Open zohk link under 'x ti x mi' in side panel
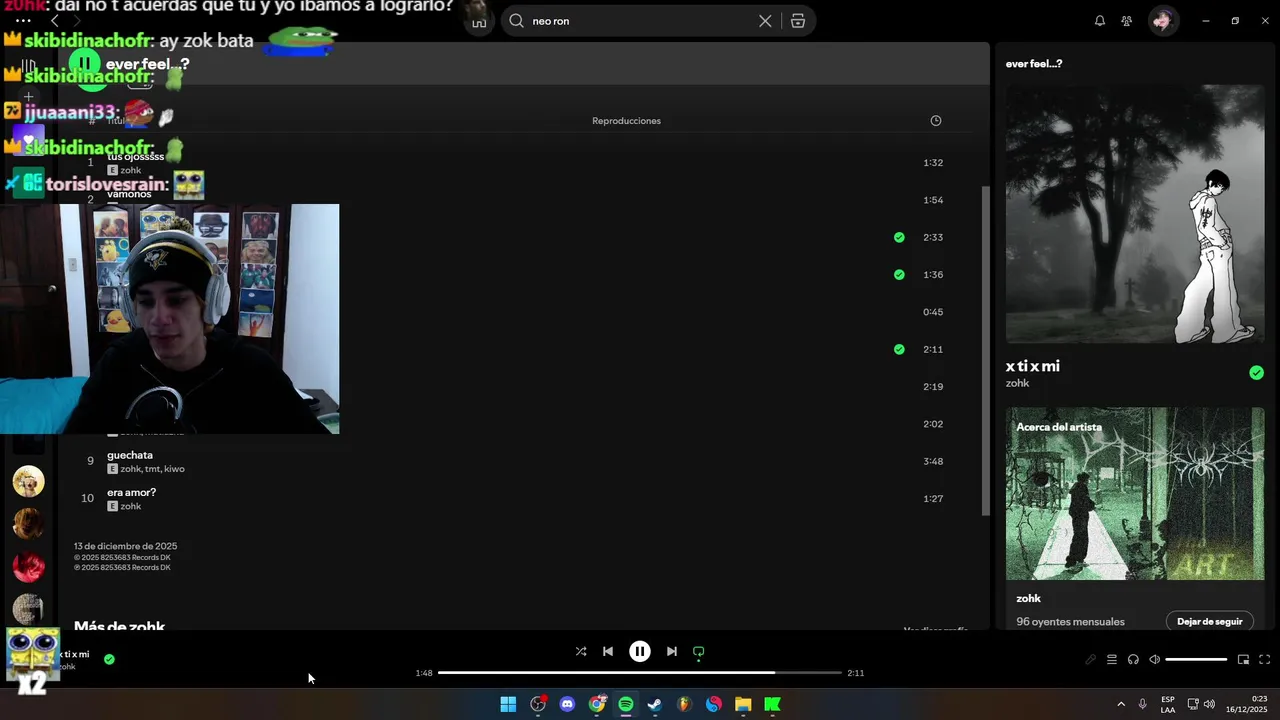The image size is (1280, 720). click(x=1017, y=383)
